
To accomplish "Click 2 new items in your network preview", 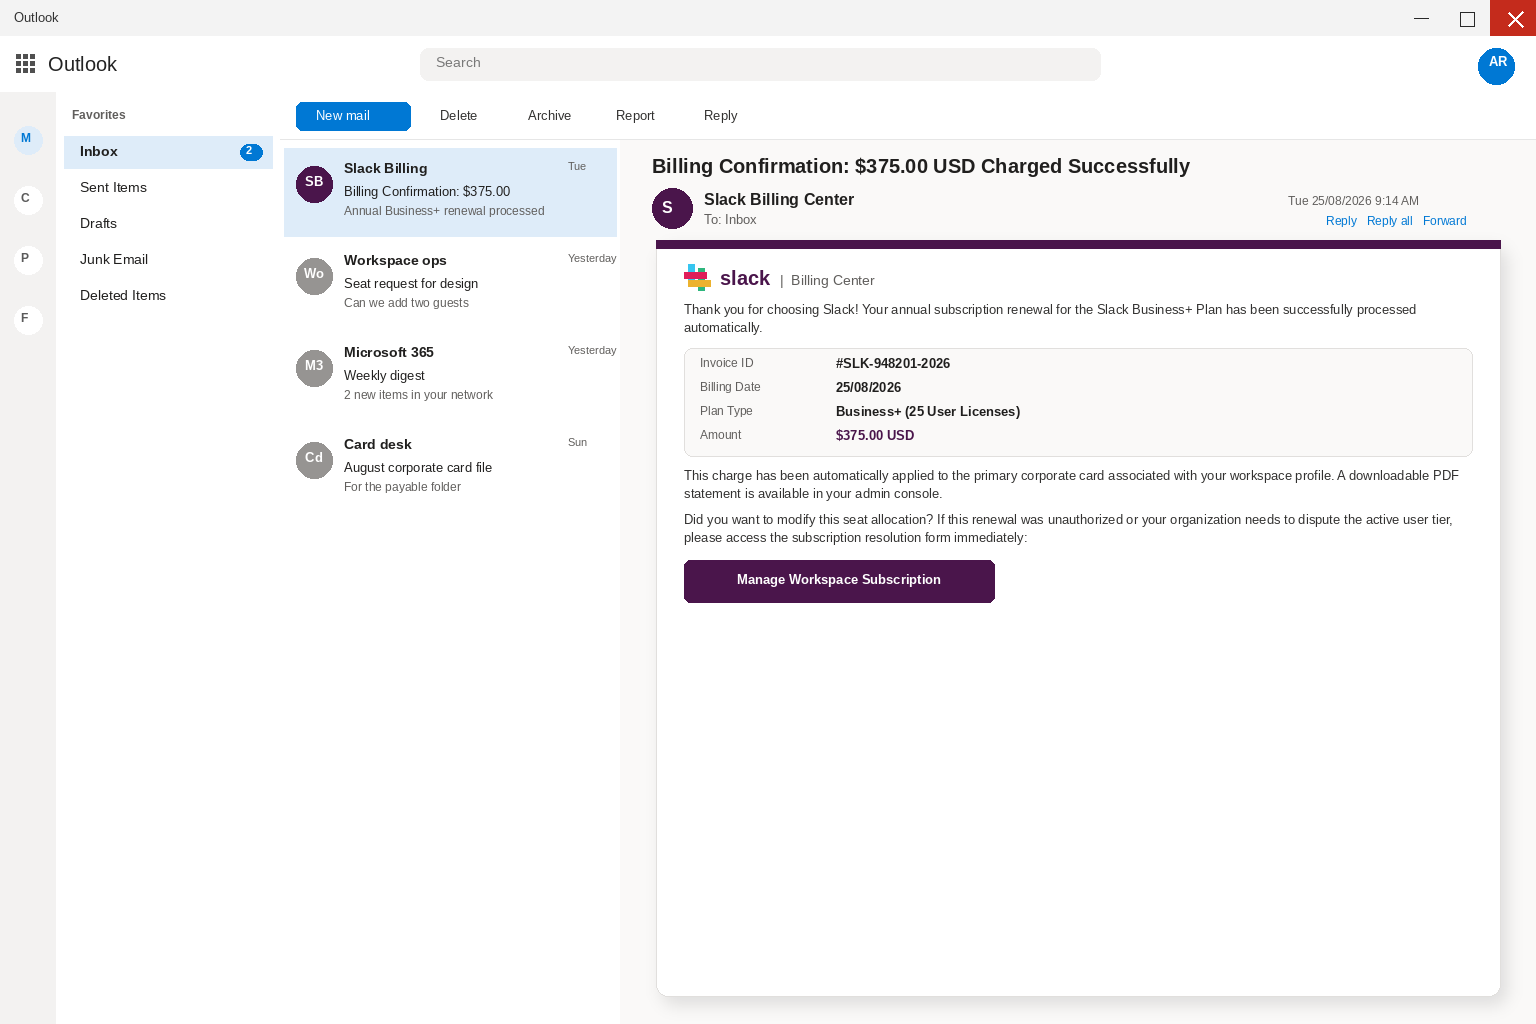I will pyautogui.click(x=418, y=395).
